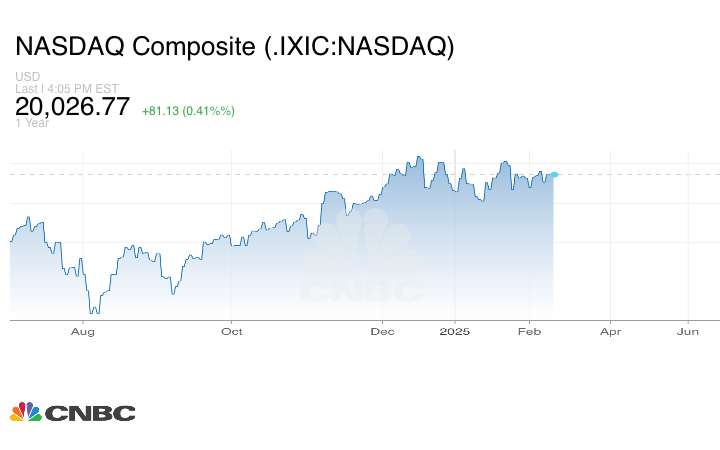Click the NASDAQ Composite chart title

pos(234,47)
